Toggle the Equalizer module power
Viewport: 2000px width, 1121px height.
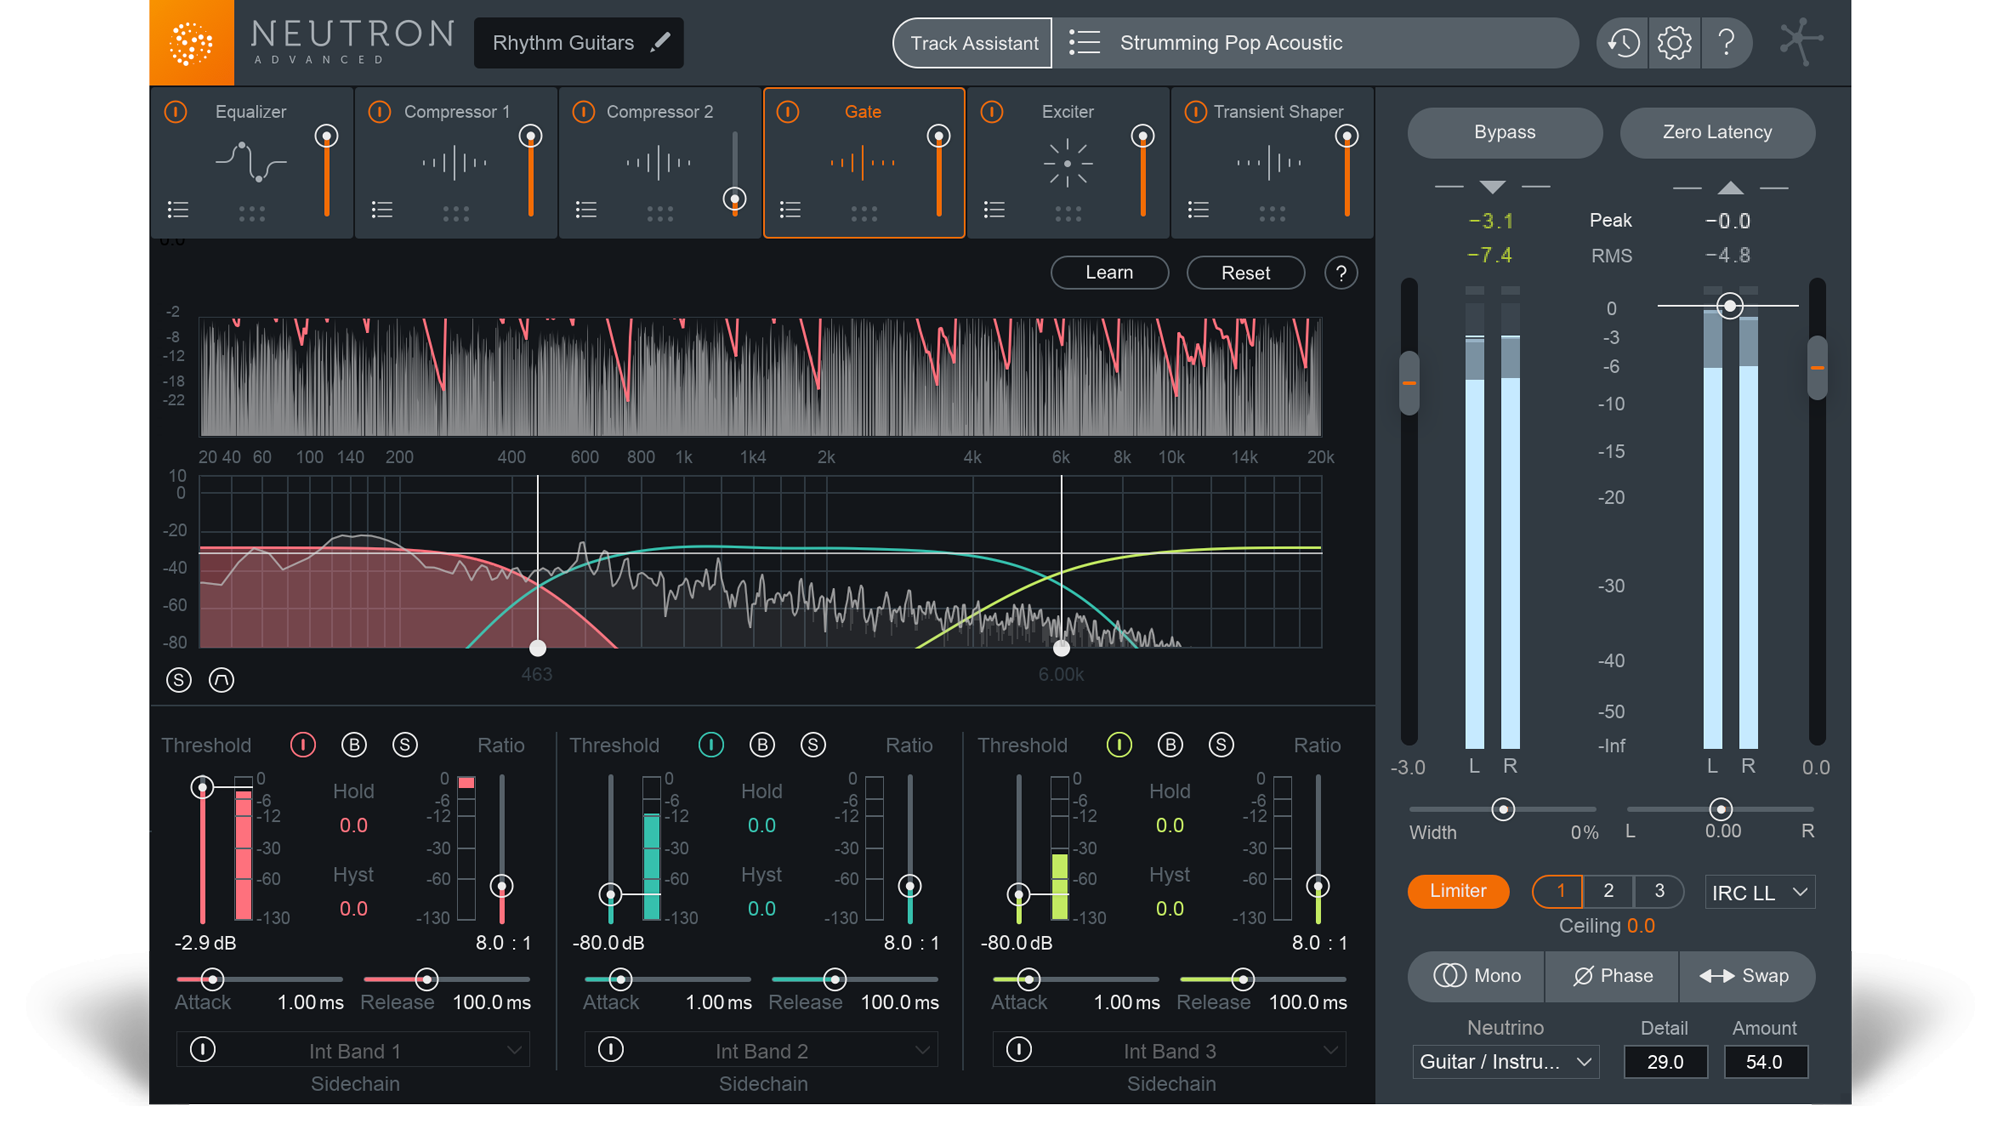pyautogui.click(x=176, y=112)
